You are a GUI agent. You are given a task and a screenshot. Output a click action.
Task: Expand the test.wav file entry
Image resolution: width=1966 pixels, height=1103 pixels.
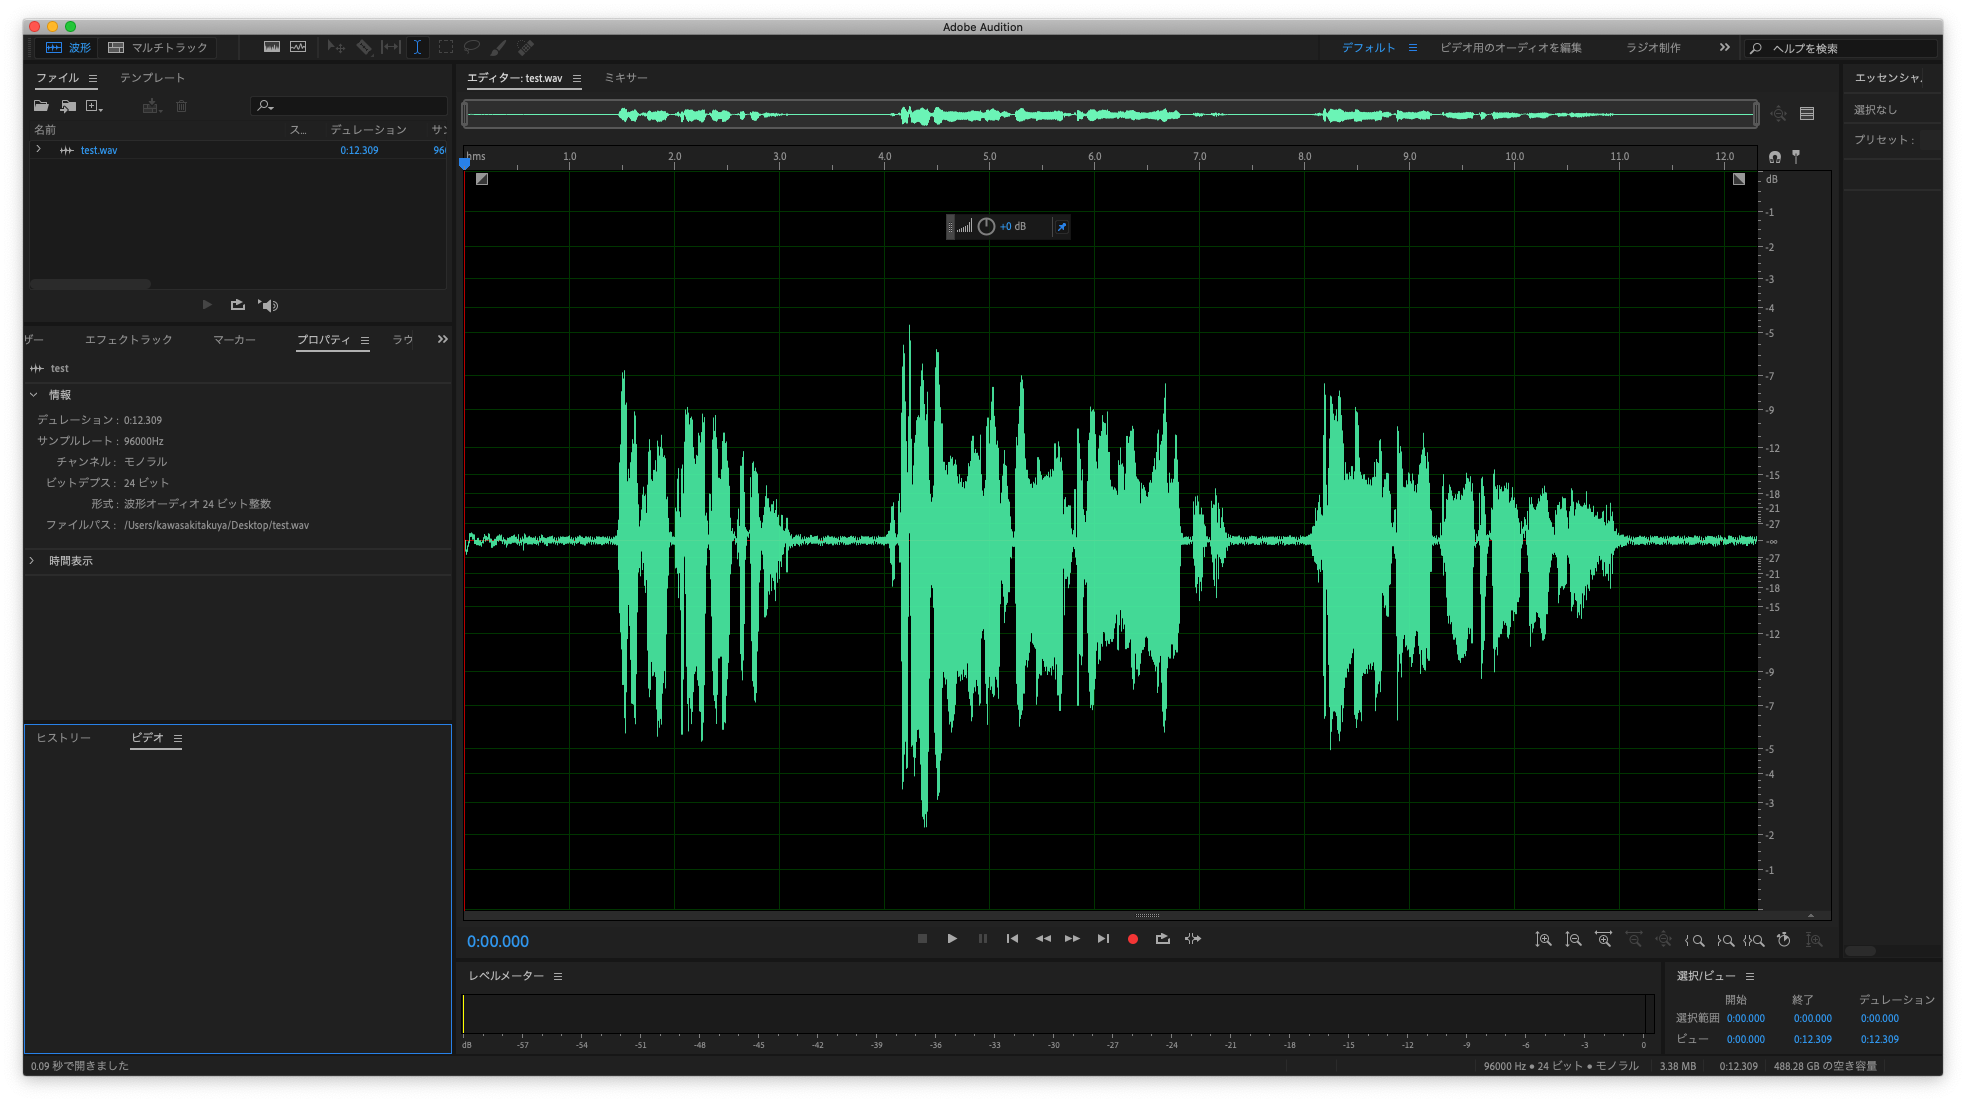pos(39,149)
